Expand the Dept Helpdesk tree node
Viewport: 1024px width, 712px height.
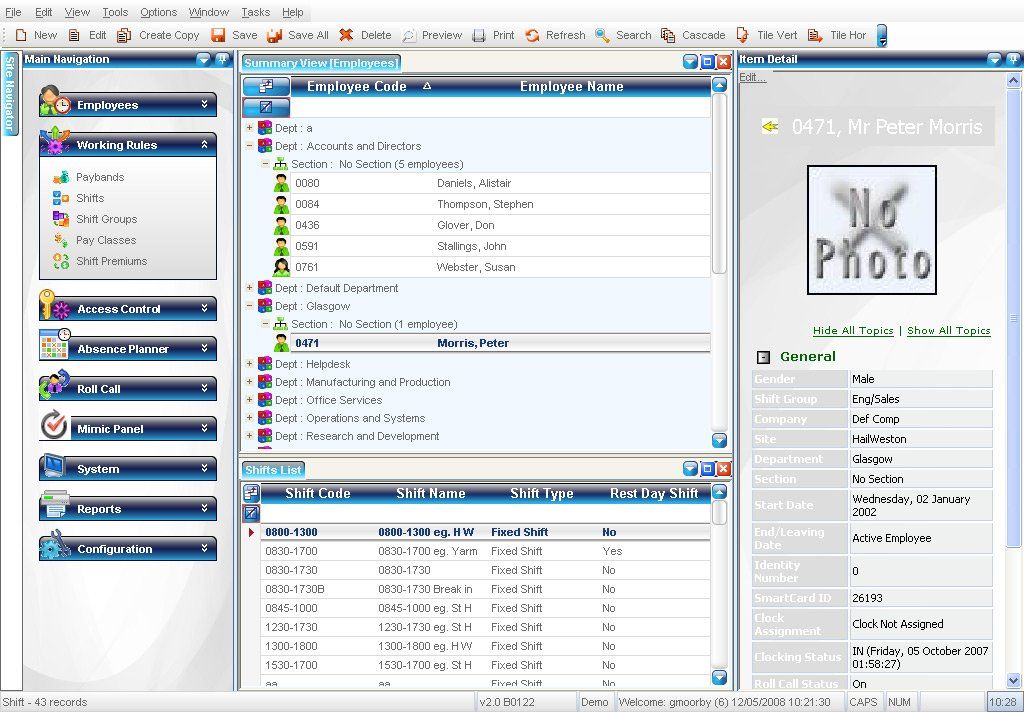(250, 364)
